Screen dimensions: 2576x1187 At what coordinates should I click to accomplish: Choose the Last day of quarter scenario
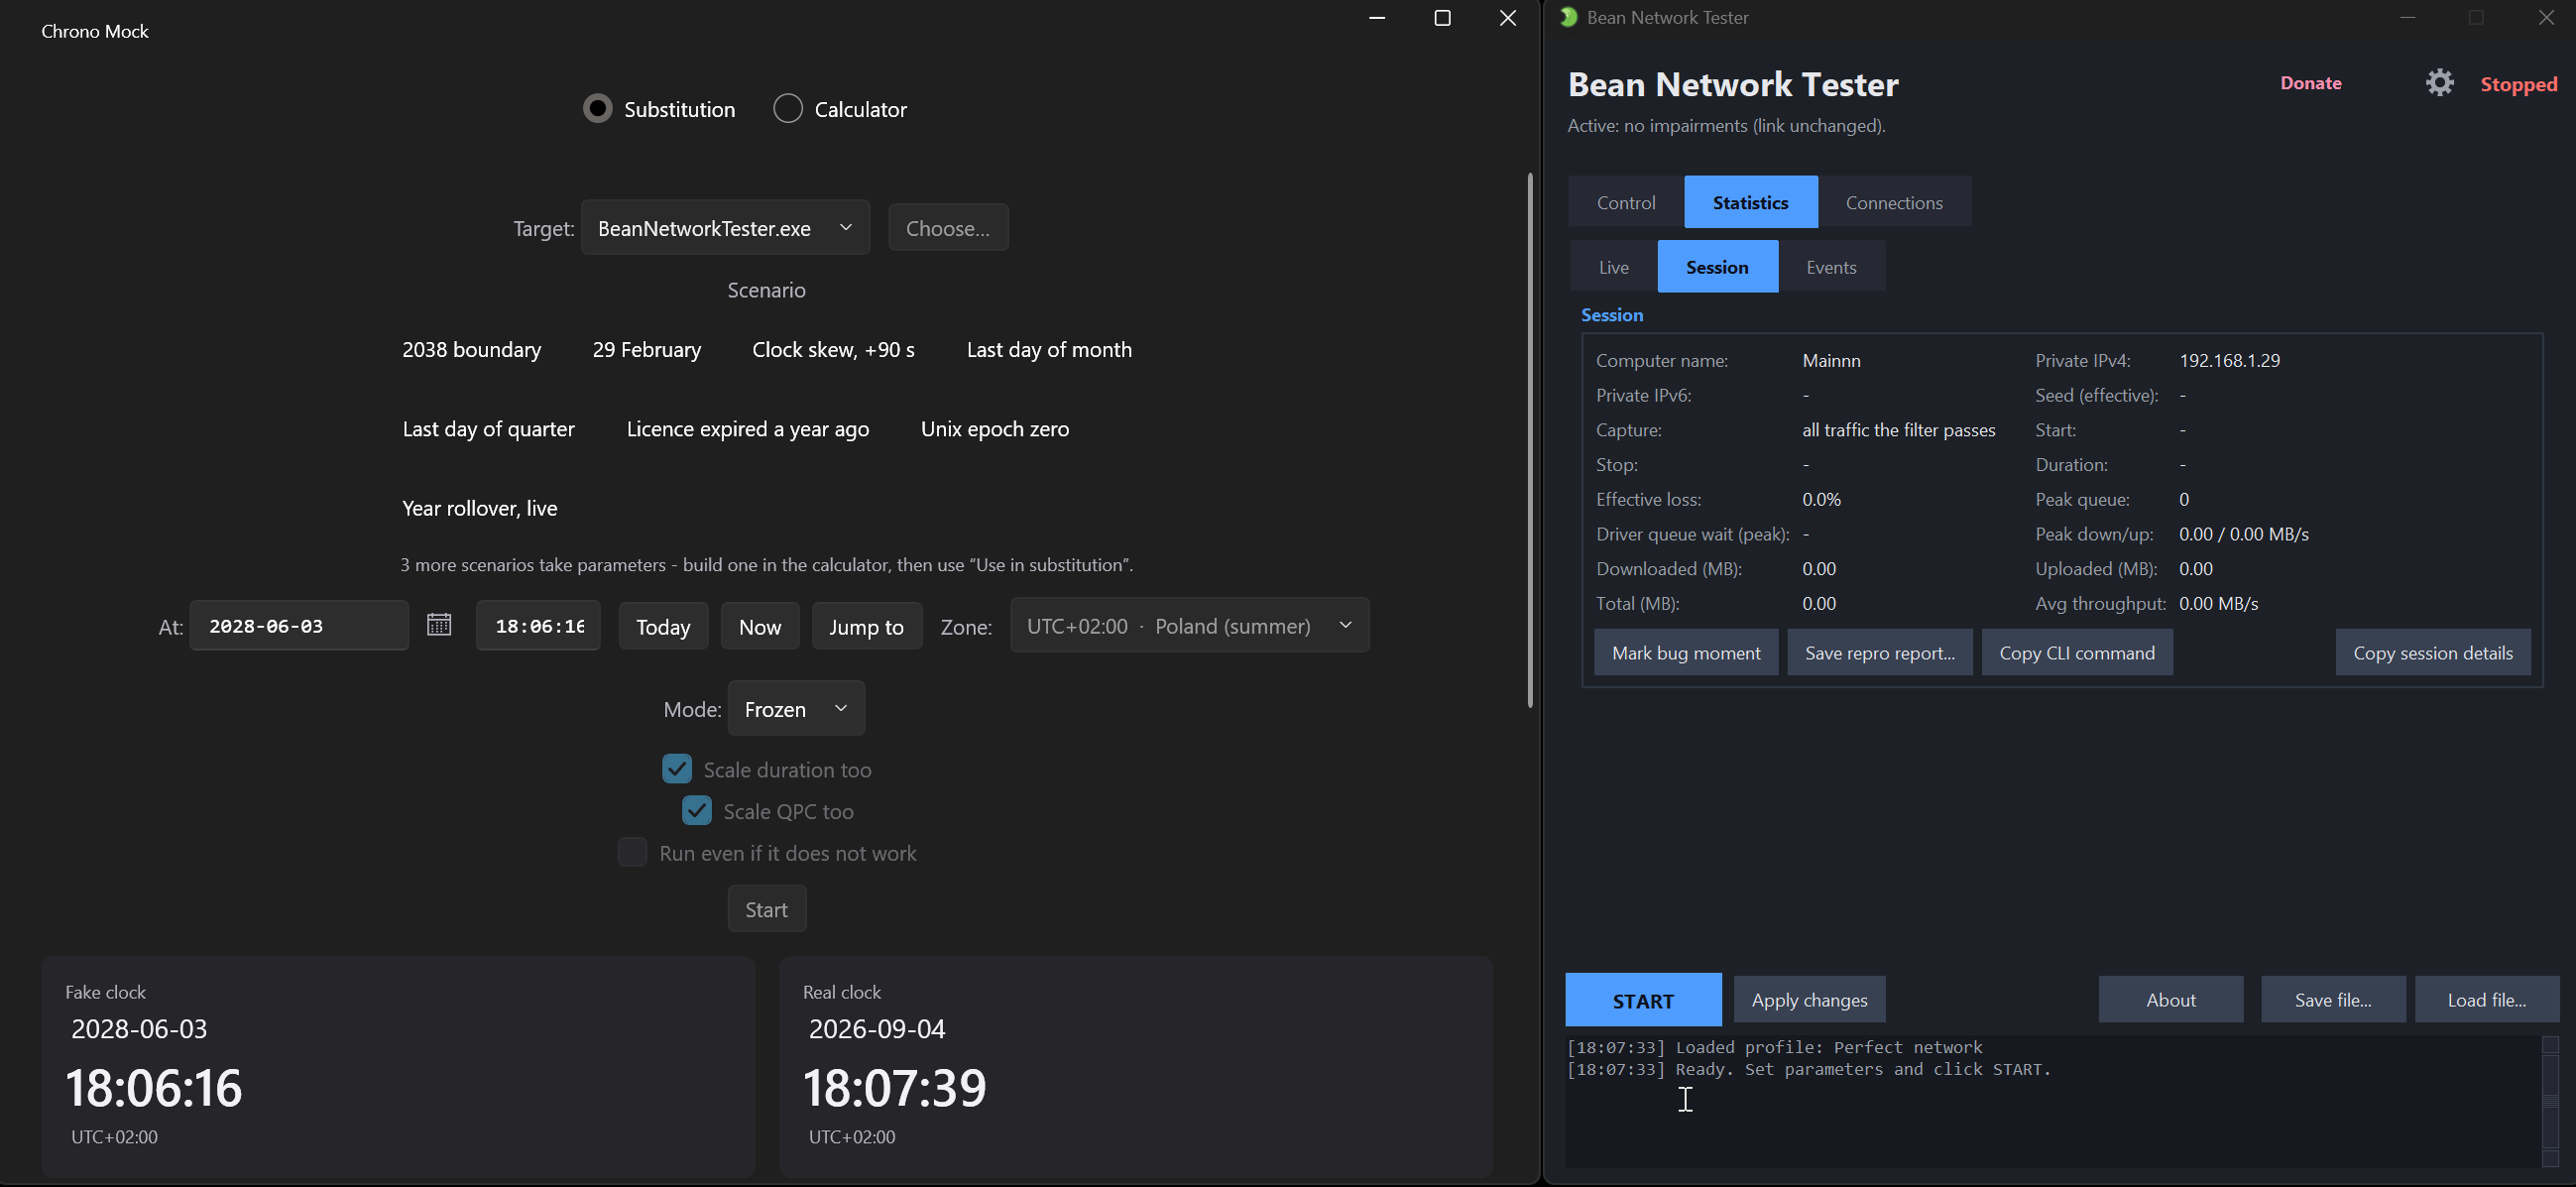[x=488, y=428]
